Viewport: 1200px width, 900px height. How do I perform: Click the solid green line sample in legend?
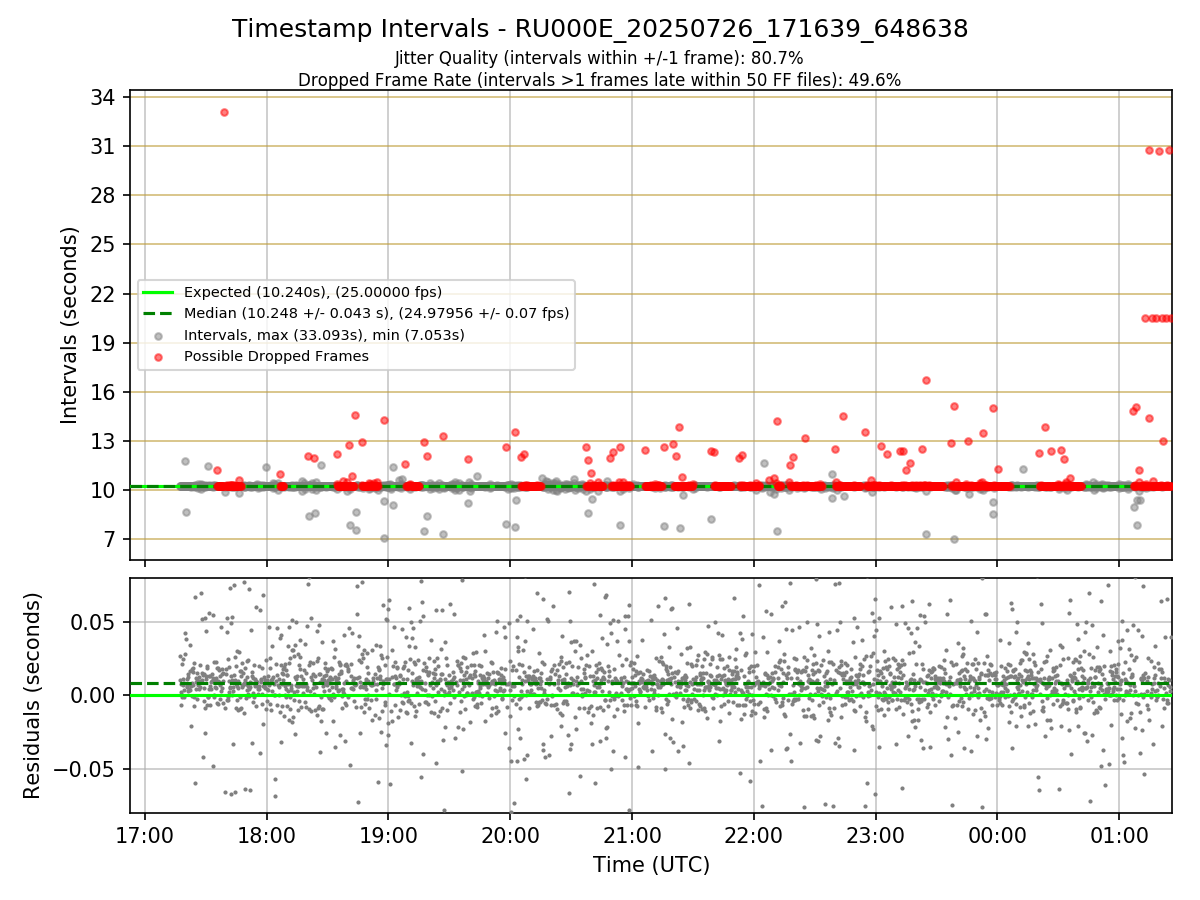pyautogui.click(x=159, y=292)
